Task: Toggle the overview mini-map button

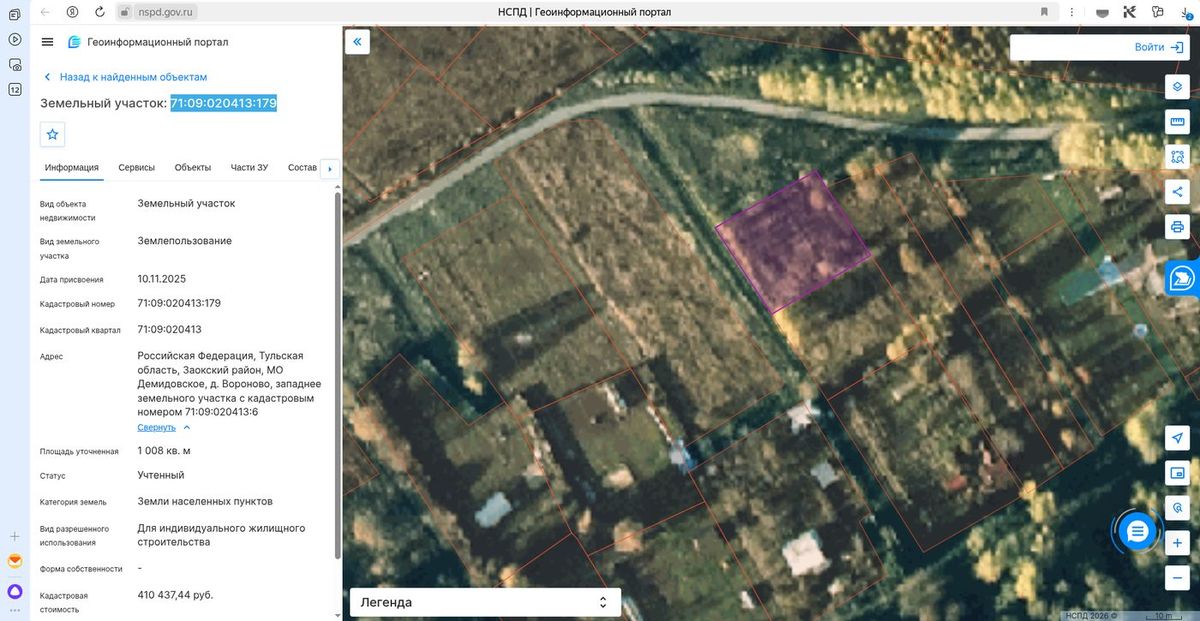Action: pyautogui.click(x=1177, y=473)
